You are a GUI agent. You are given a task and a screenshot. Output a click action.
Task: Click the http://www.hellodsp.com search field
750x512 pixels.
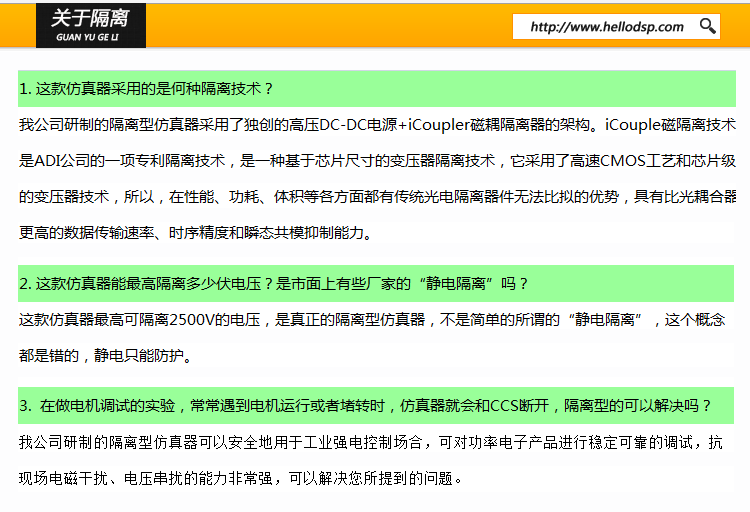coord(616,26)
